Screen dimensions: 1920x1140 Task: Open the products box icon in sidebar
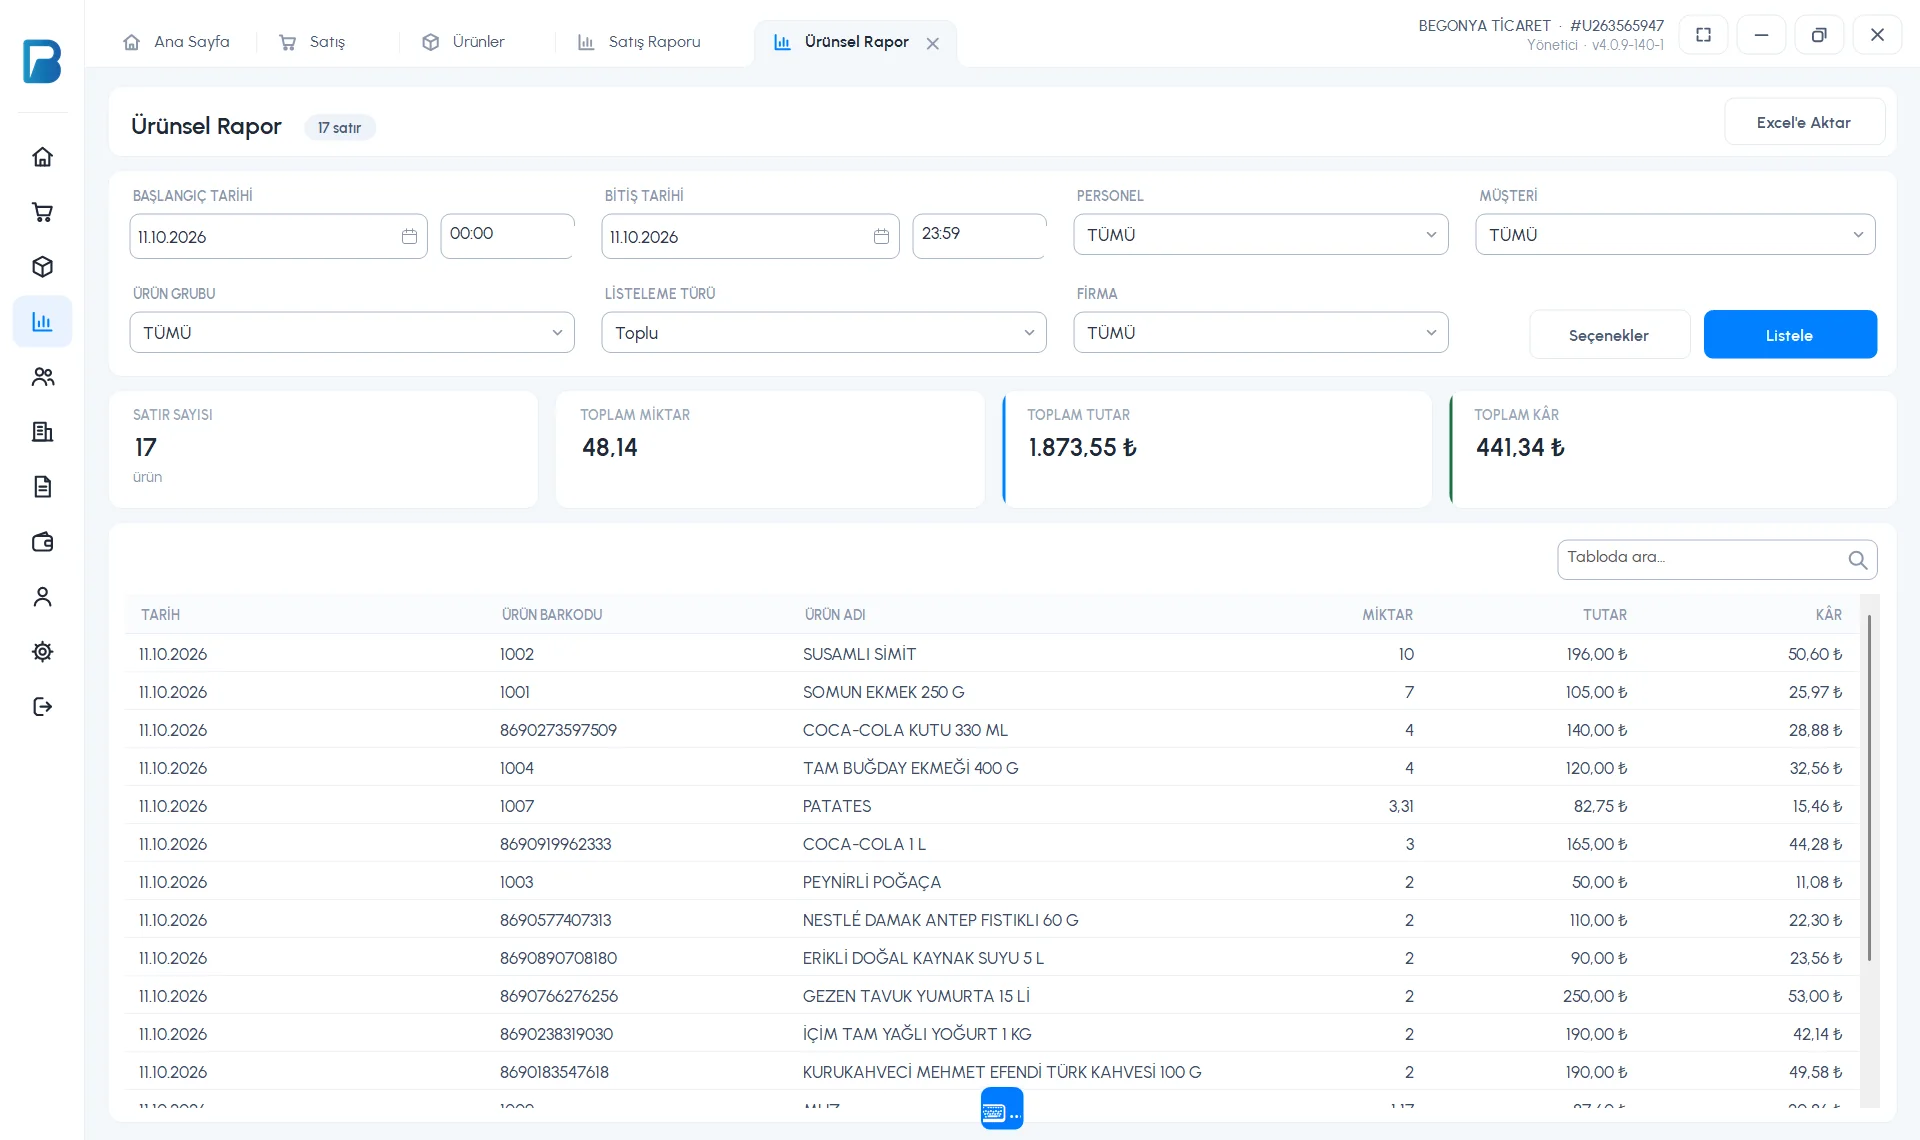pyautogui.click(x=42, y=267)
